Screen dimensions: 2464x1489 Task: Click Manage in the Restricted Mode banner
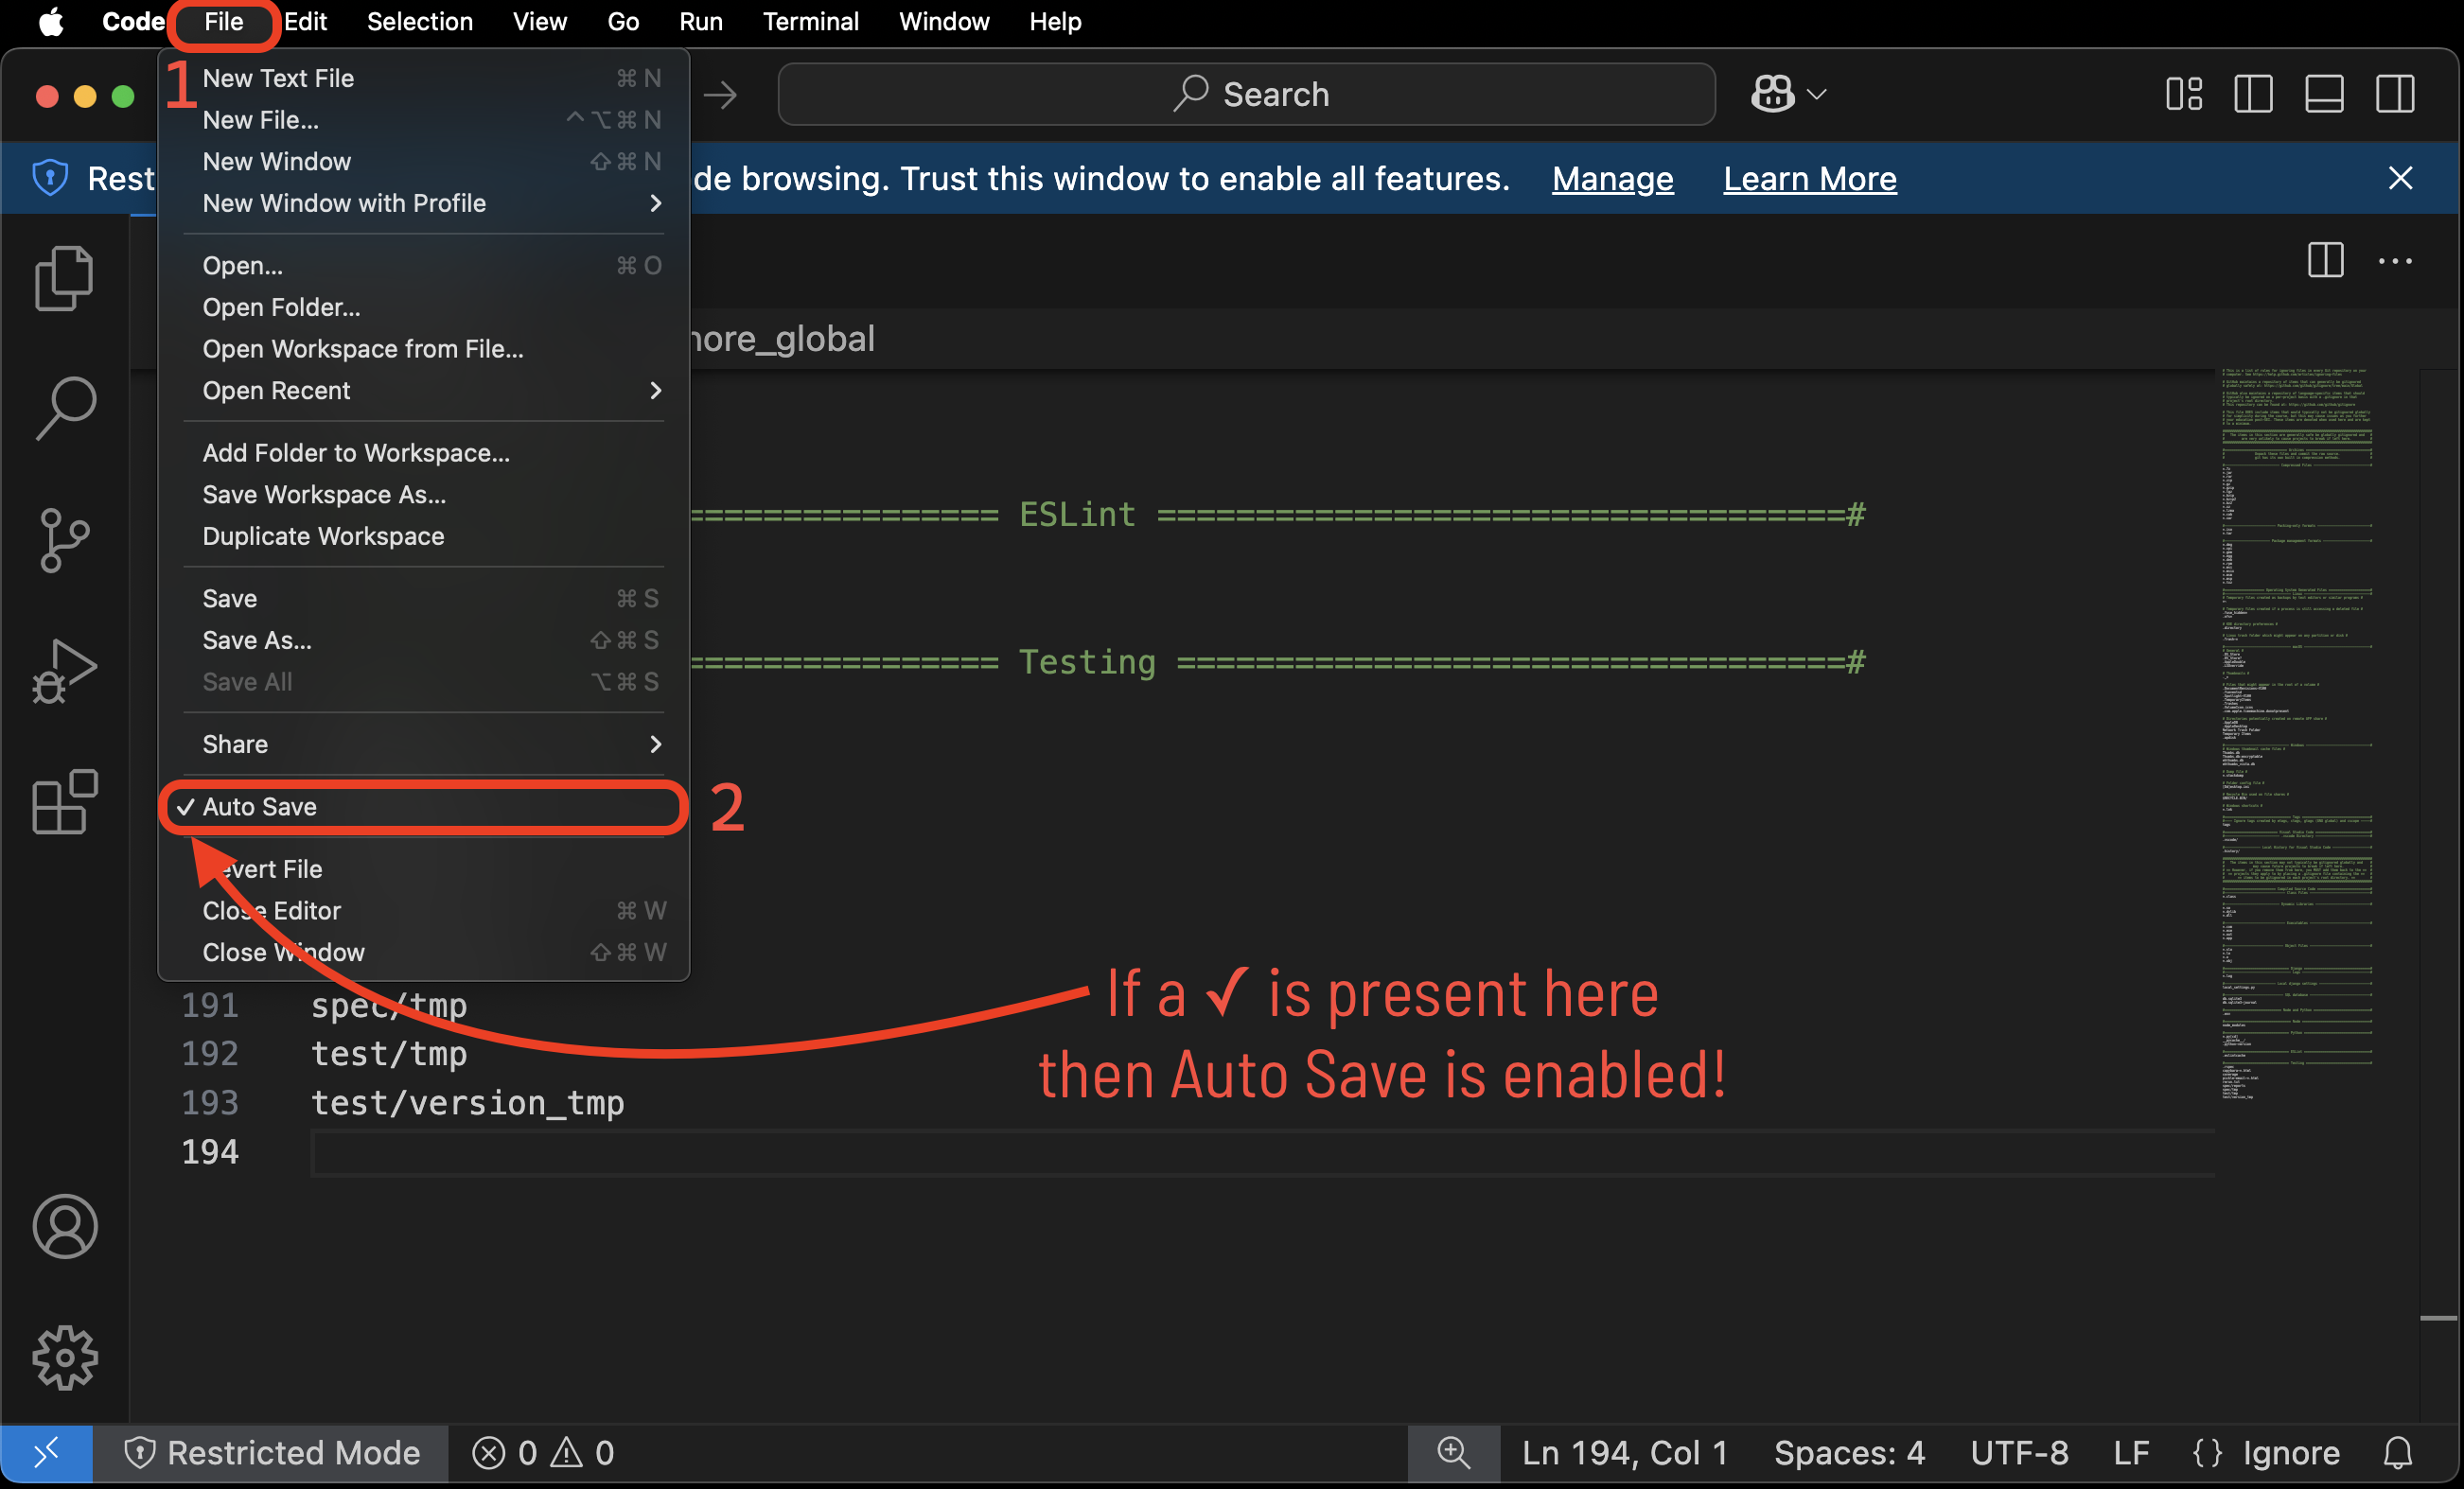1611,178
